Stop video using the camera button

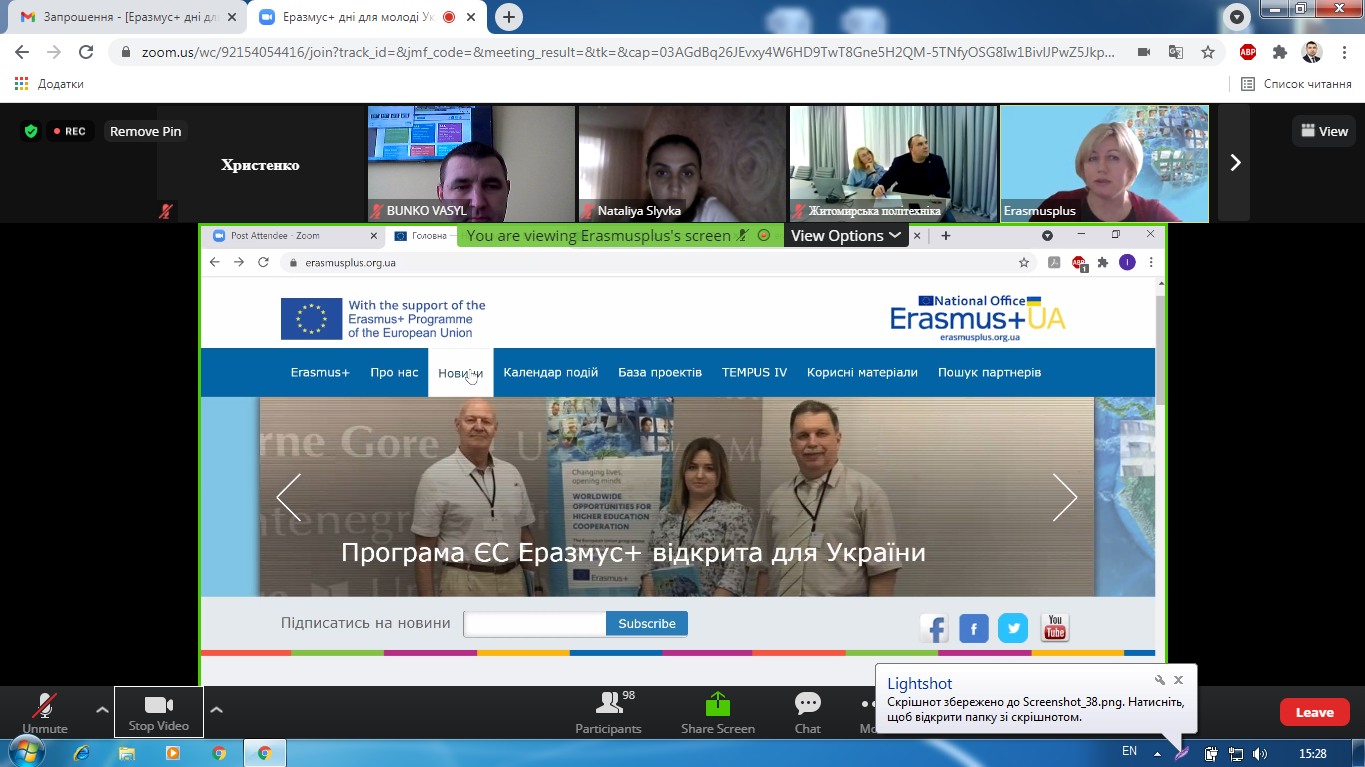click(x=158, y=712)
